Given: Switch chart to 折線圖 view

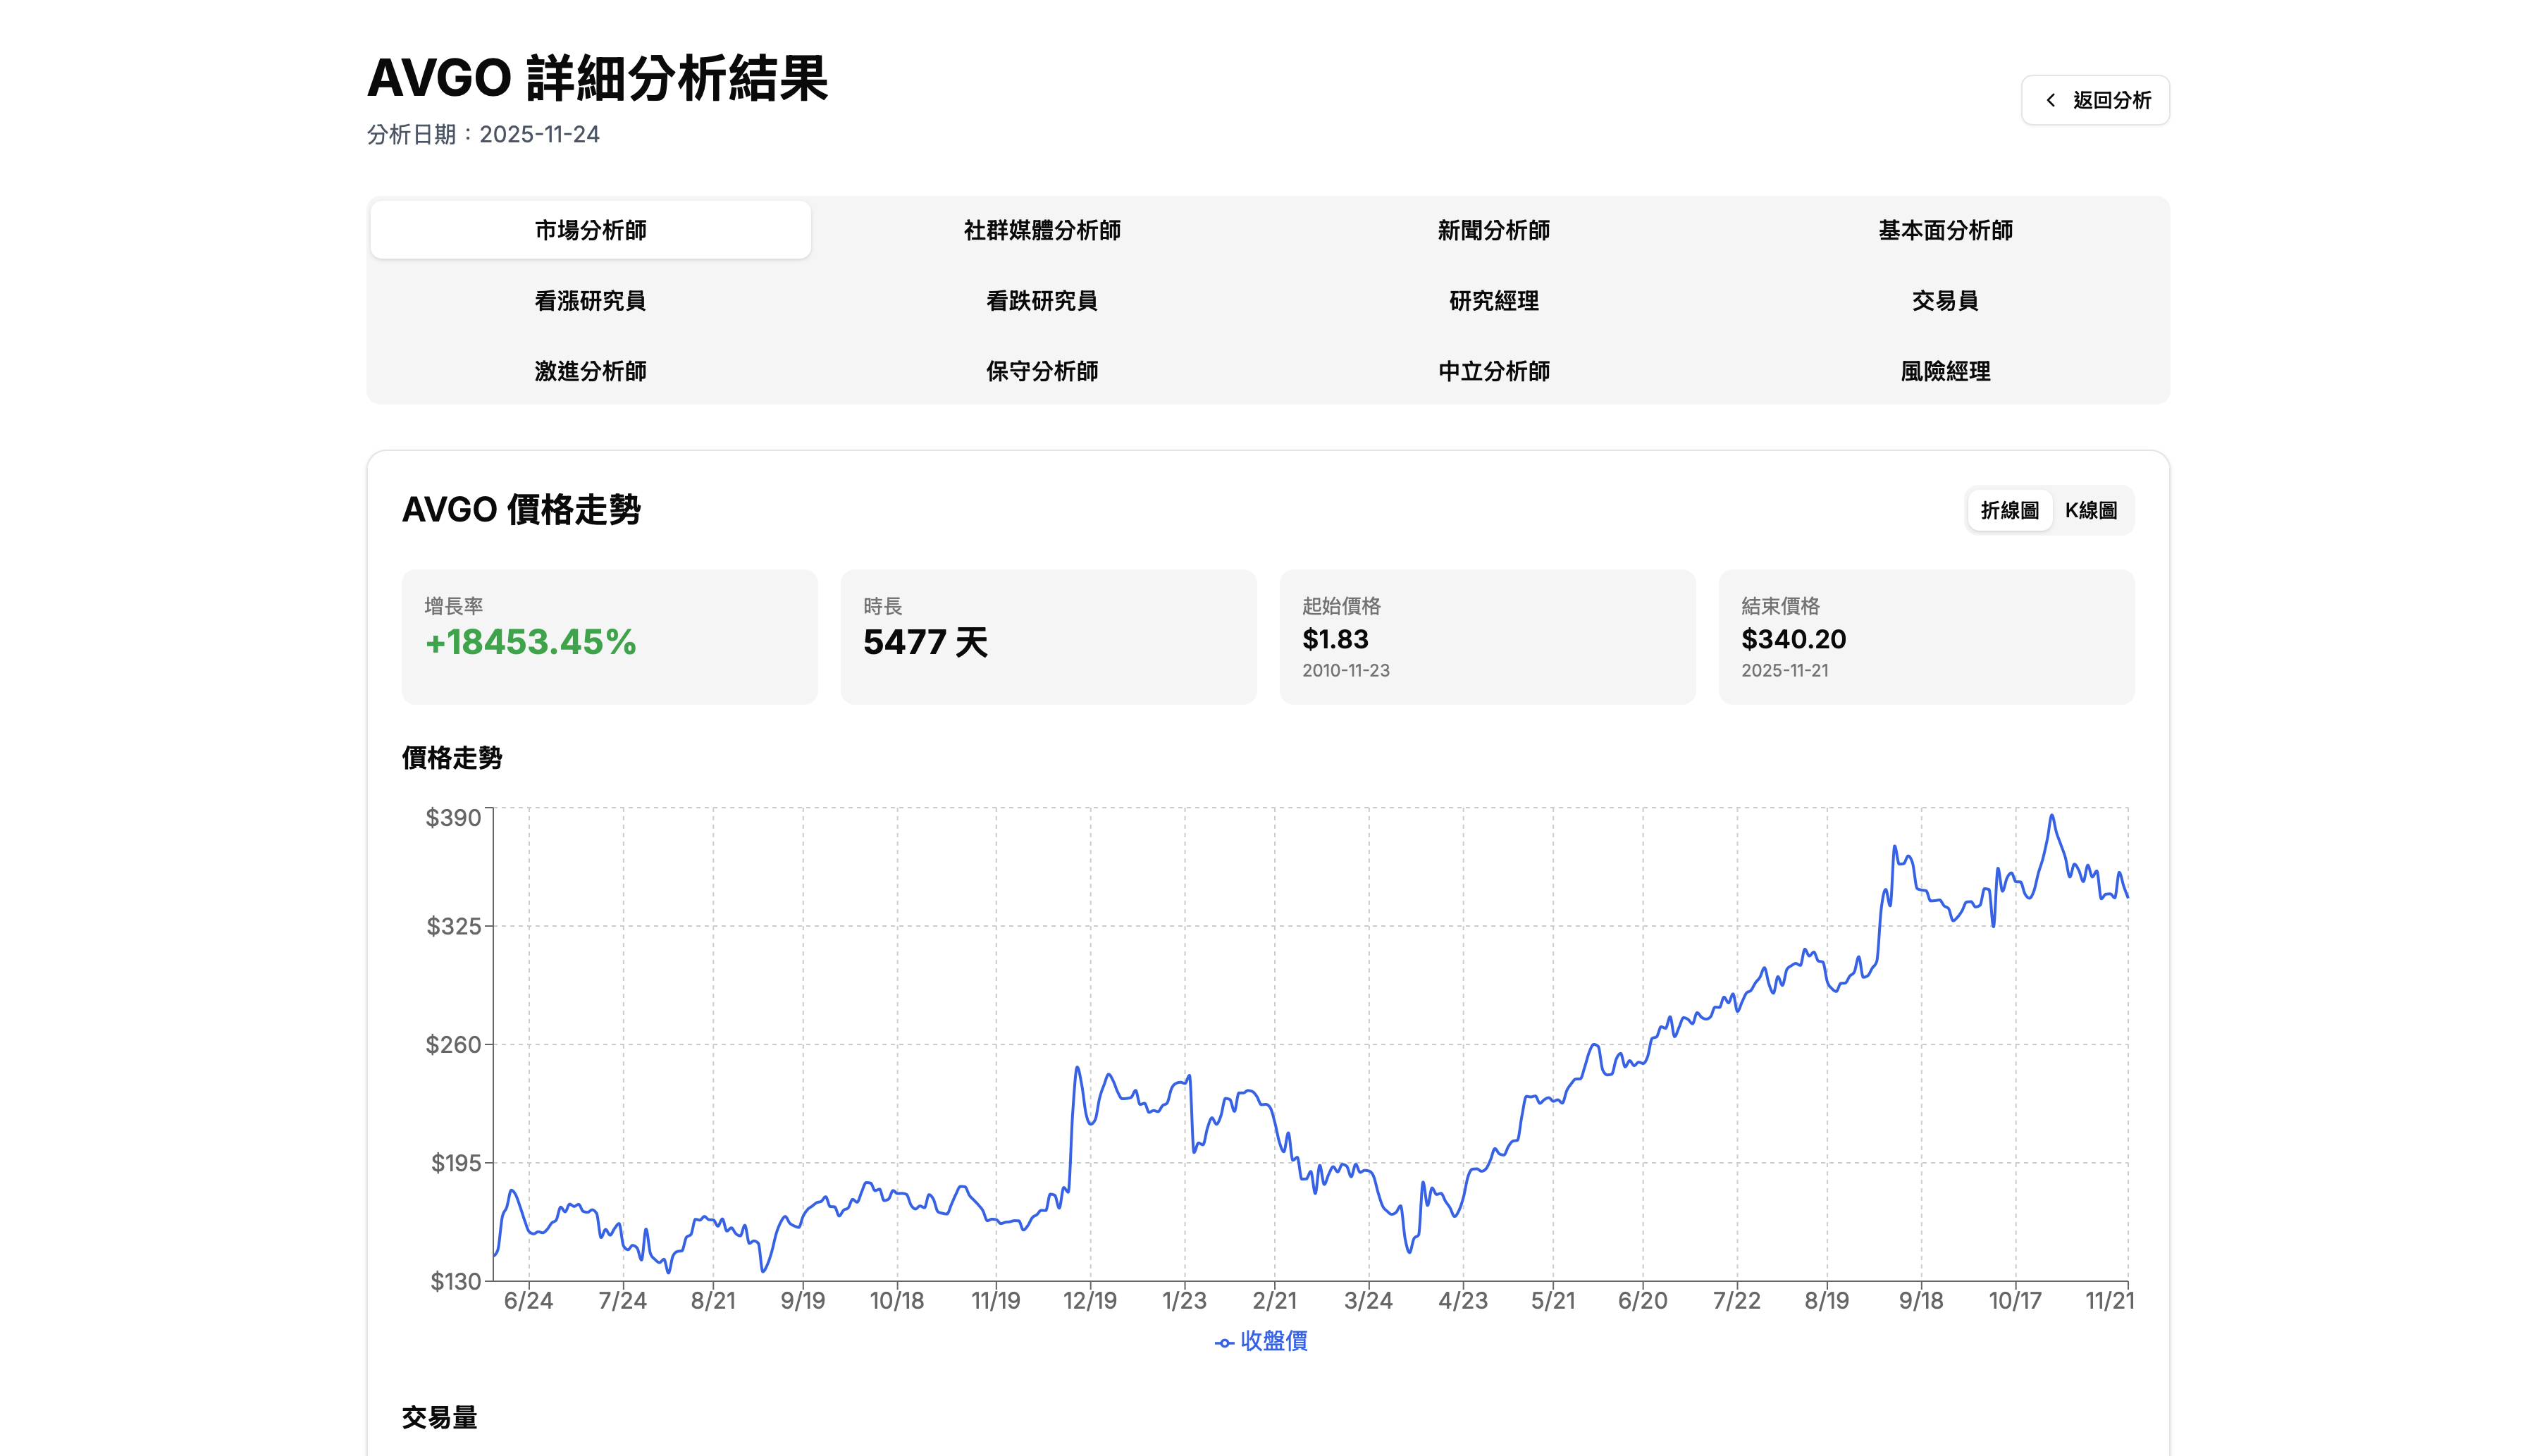Looking at the screenshot, I should click(x=2009, y=511).
